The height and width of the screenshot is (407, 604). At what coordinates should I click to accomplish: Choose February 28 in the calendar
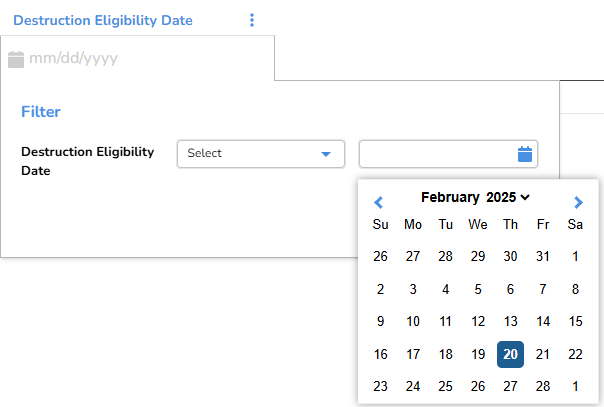click(543, 386)
